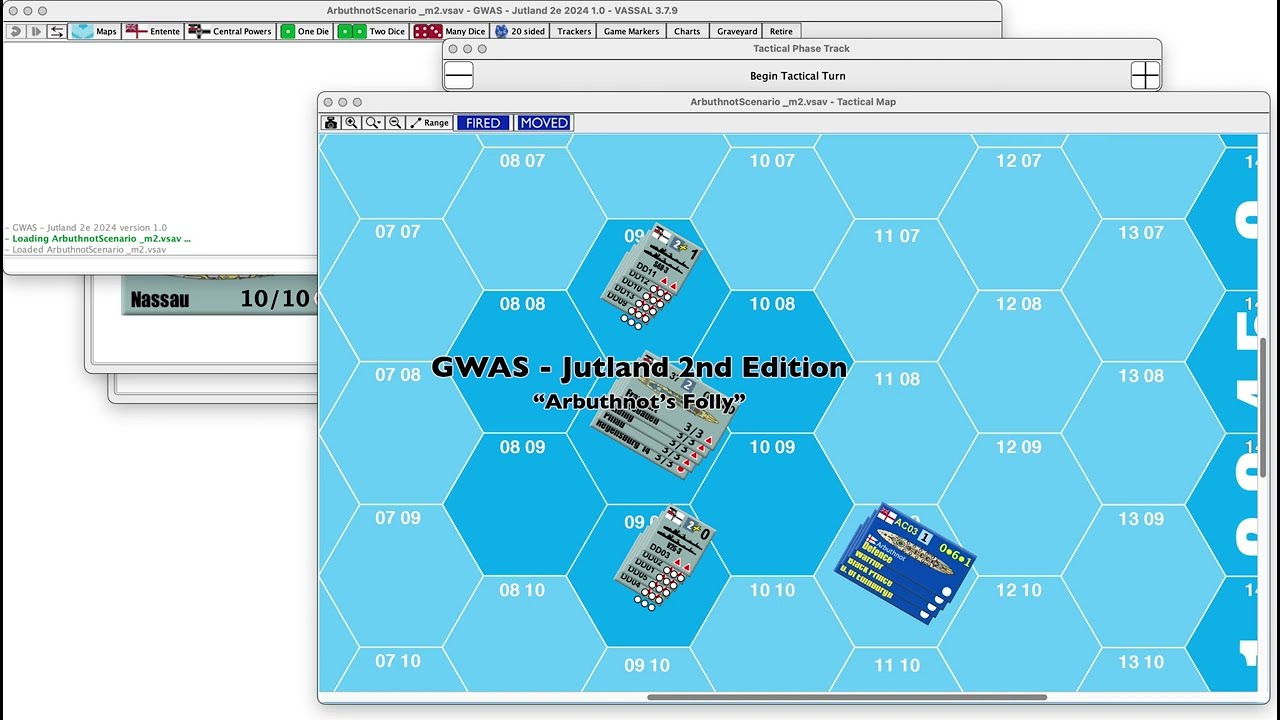1280x720 pixels.
Task: Open the Trackers window
Action: point(574,31)
